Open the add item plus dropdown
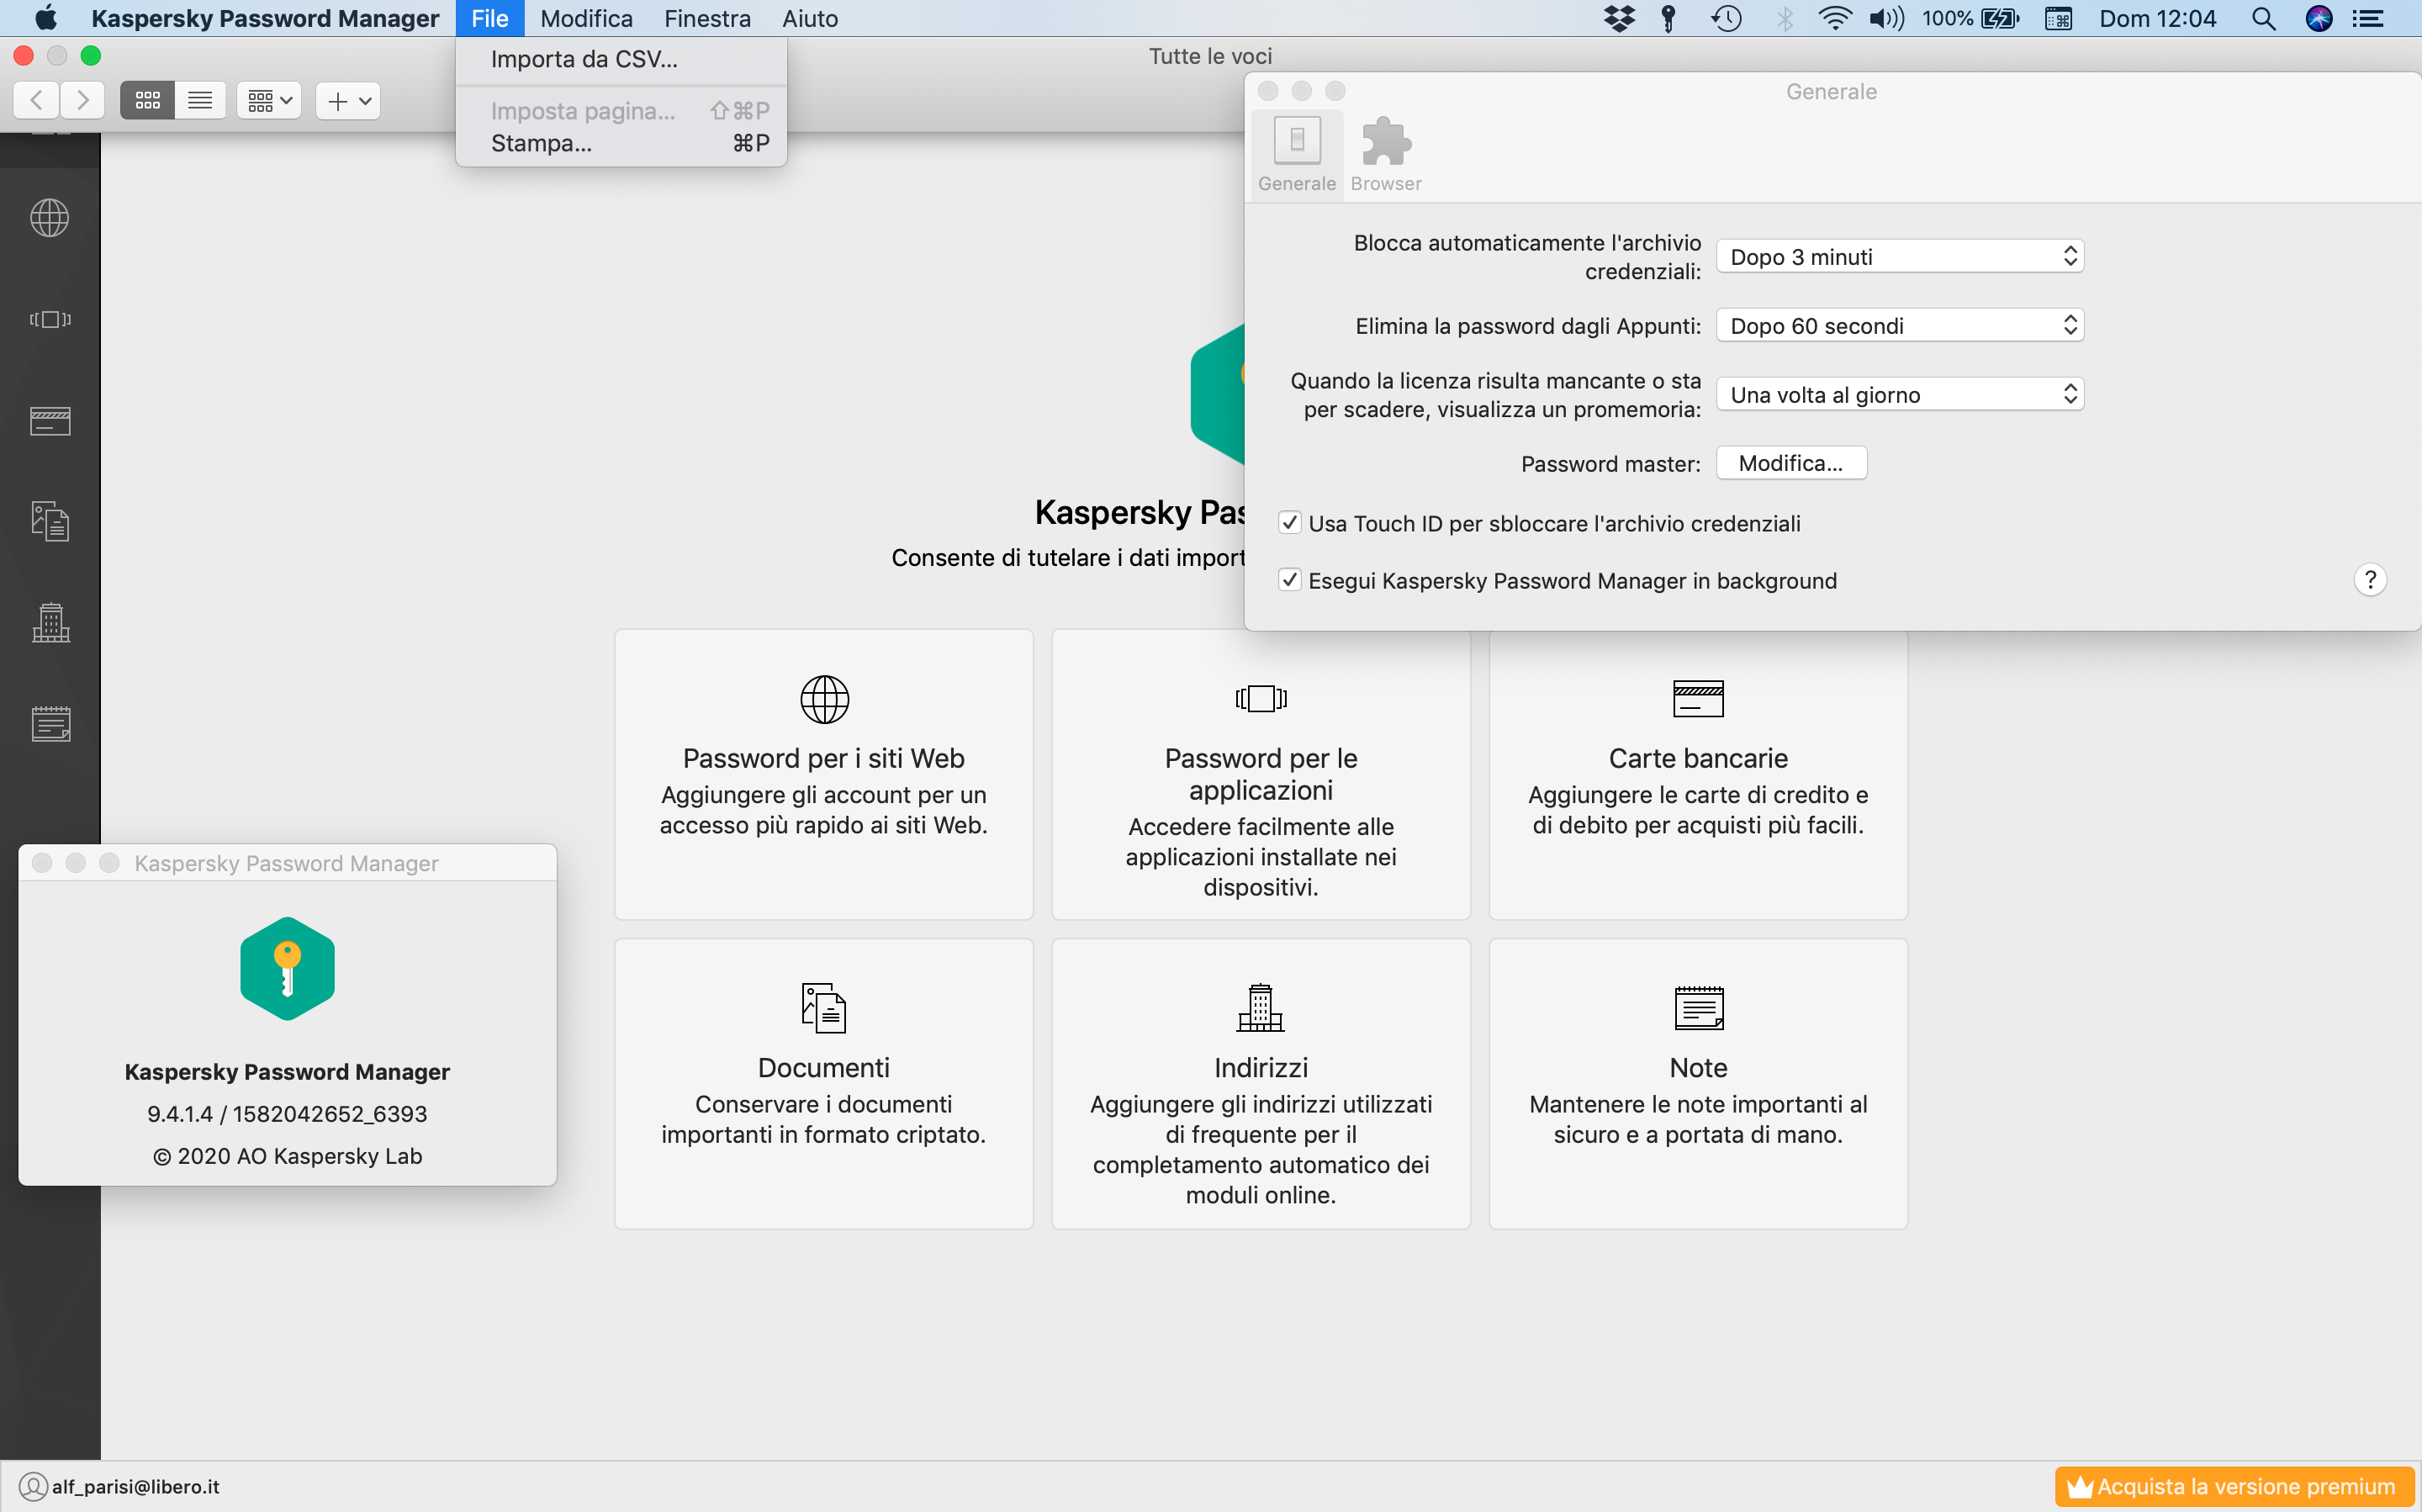2422x1512 pixels. [348, 100]
